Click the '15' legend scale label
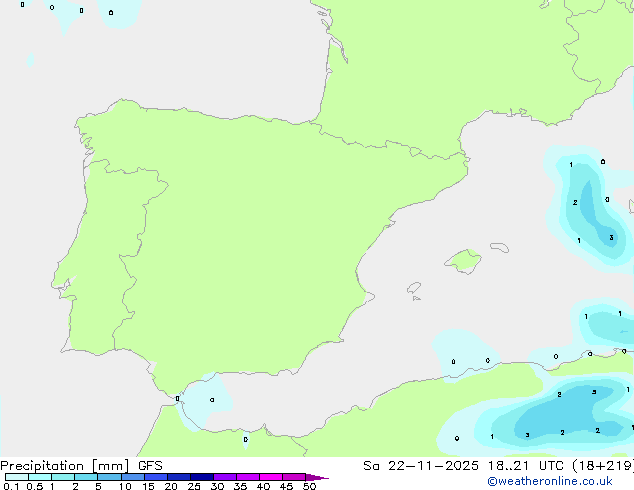 click(148, 486)
